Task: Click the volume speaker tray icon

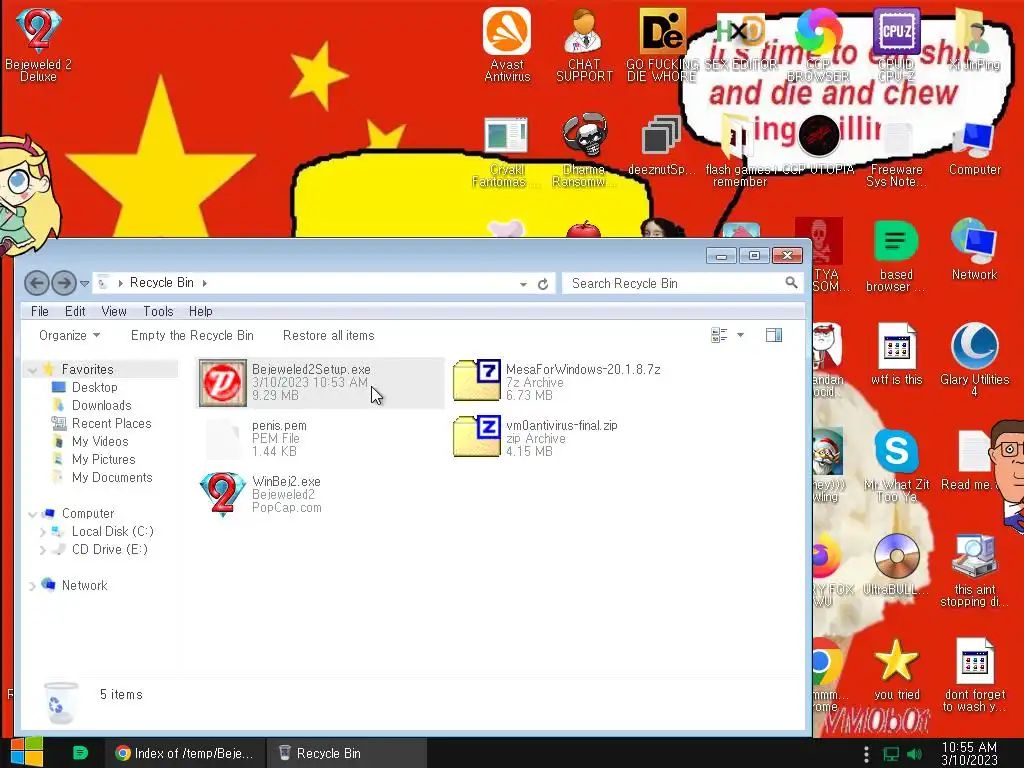Action: pyautogui.click(x=914, y=754)
